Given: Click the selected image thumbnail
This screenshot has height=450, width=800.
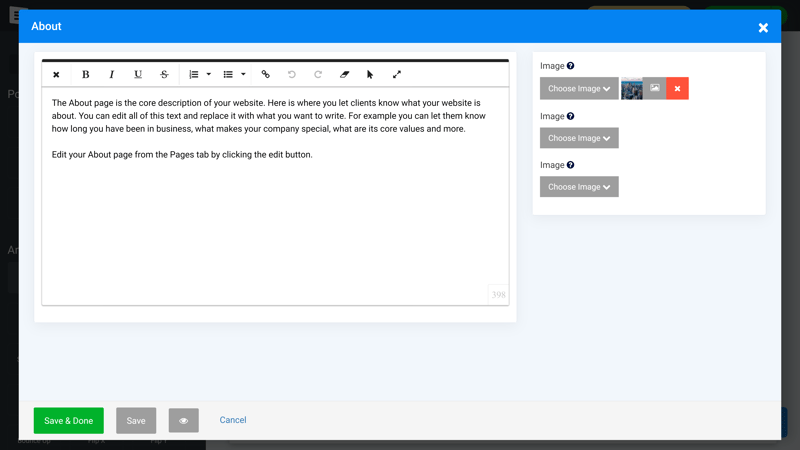Looking at the screenshot, I should [631, 89].
